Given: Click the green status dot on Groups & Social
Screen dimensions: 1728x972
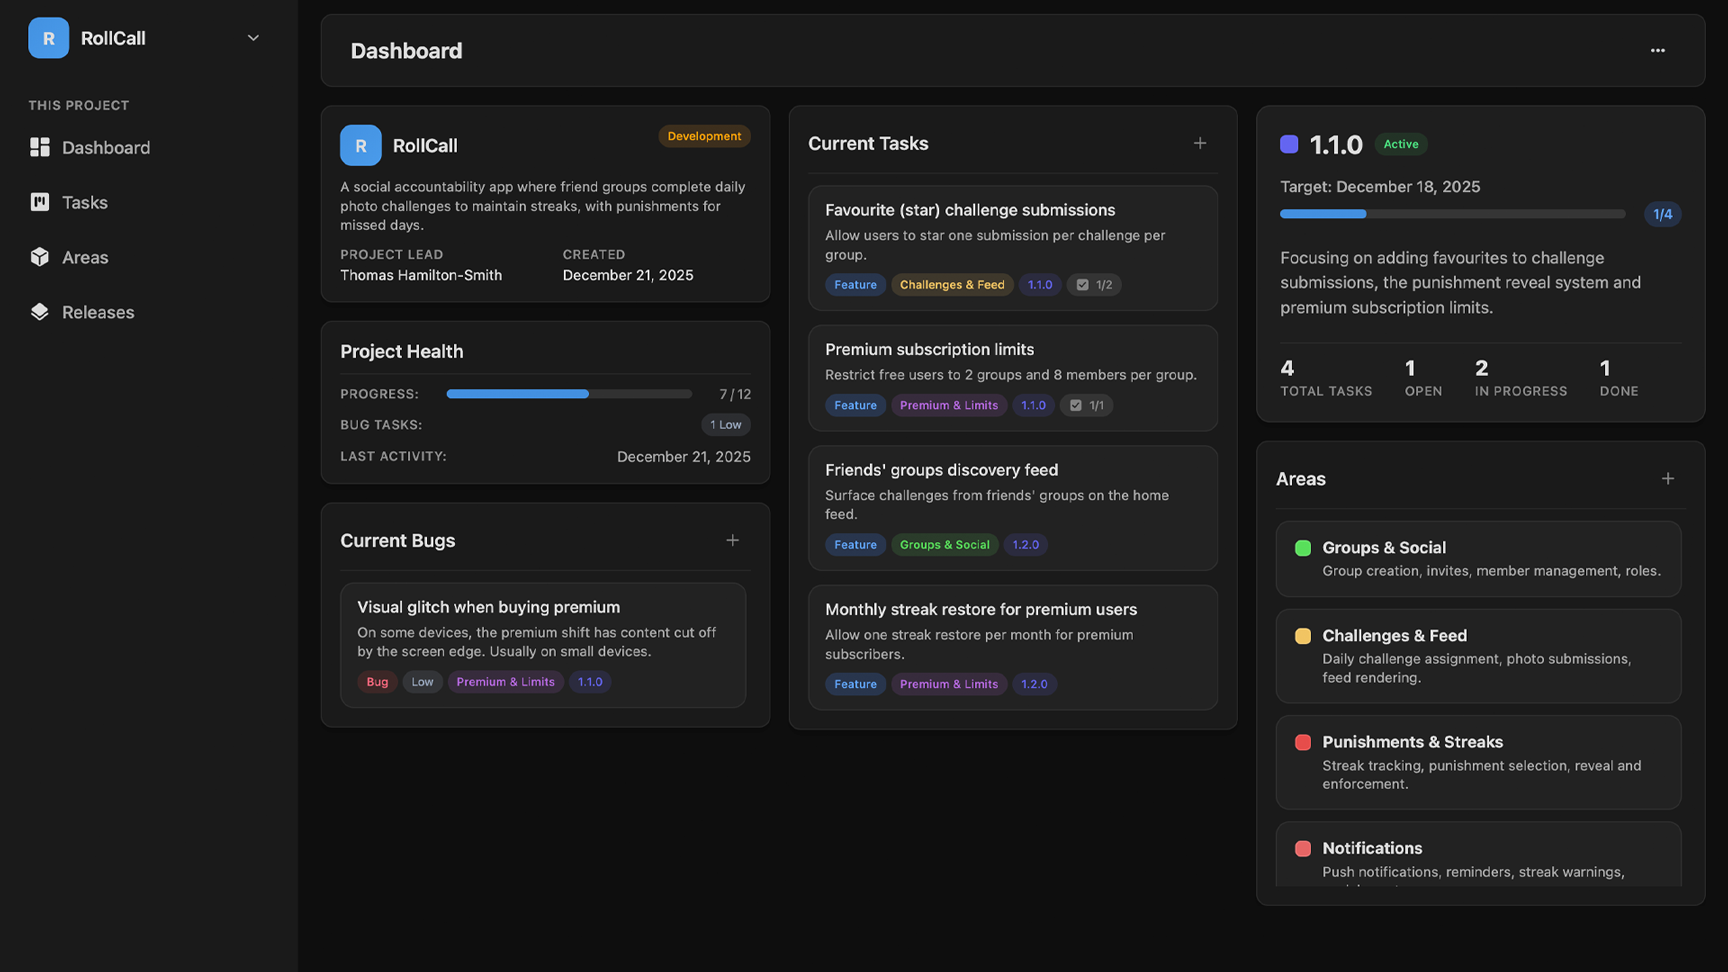Looking at the screenshot, I should point(1303,547).
